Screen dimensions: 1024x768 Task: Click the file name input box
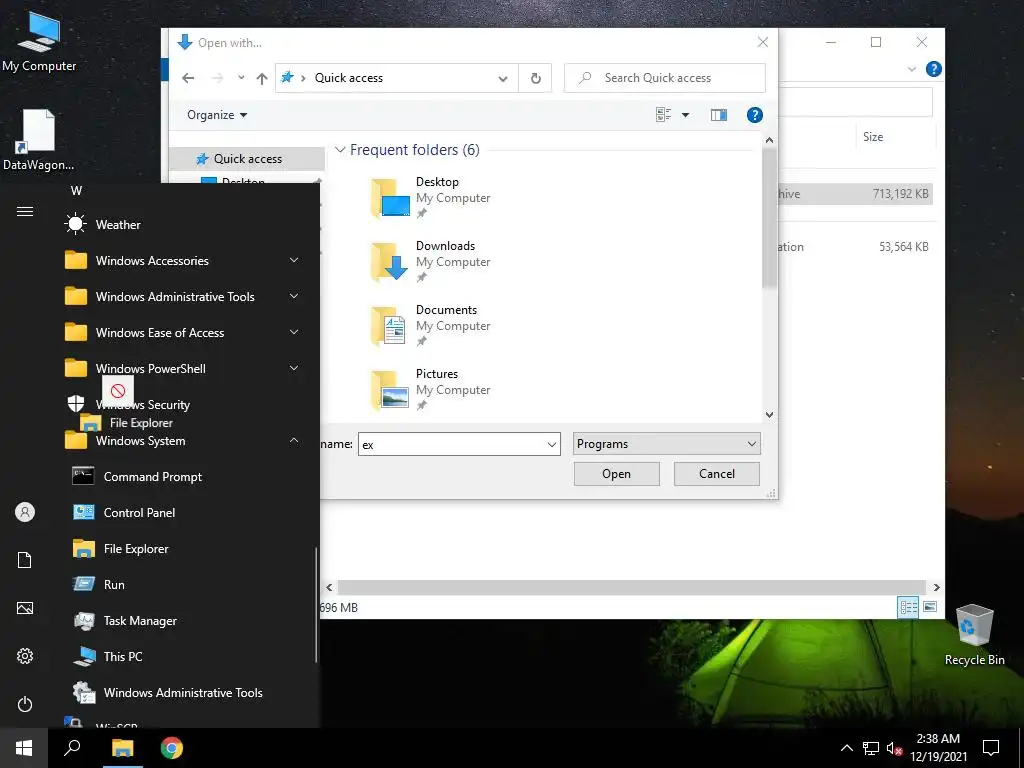[x=452, y=445]
